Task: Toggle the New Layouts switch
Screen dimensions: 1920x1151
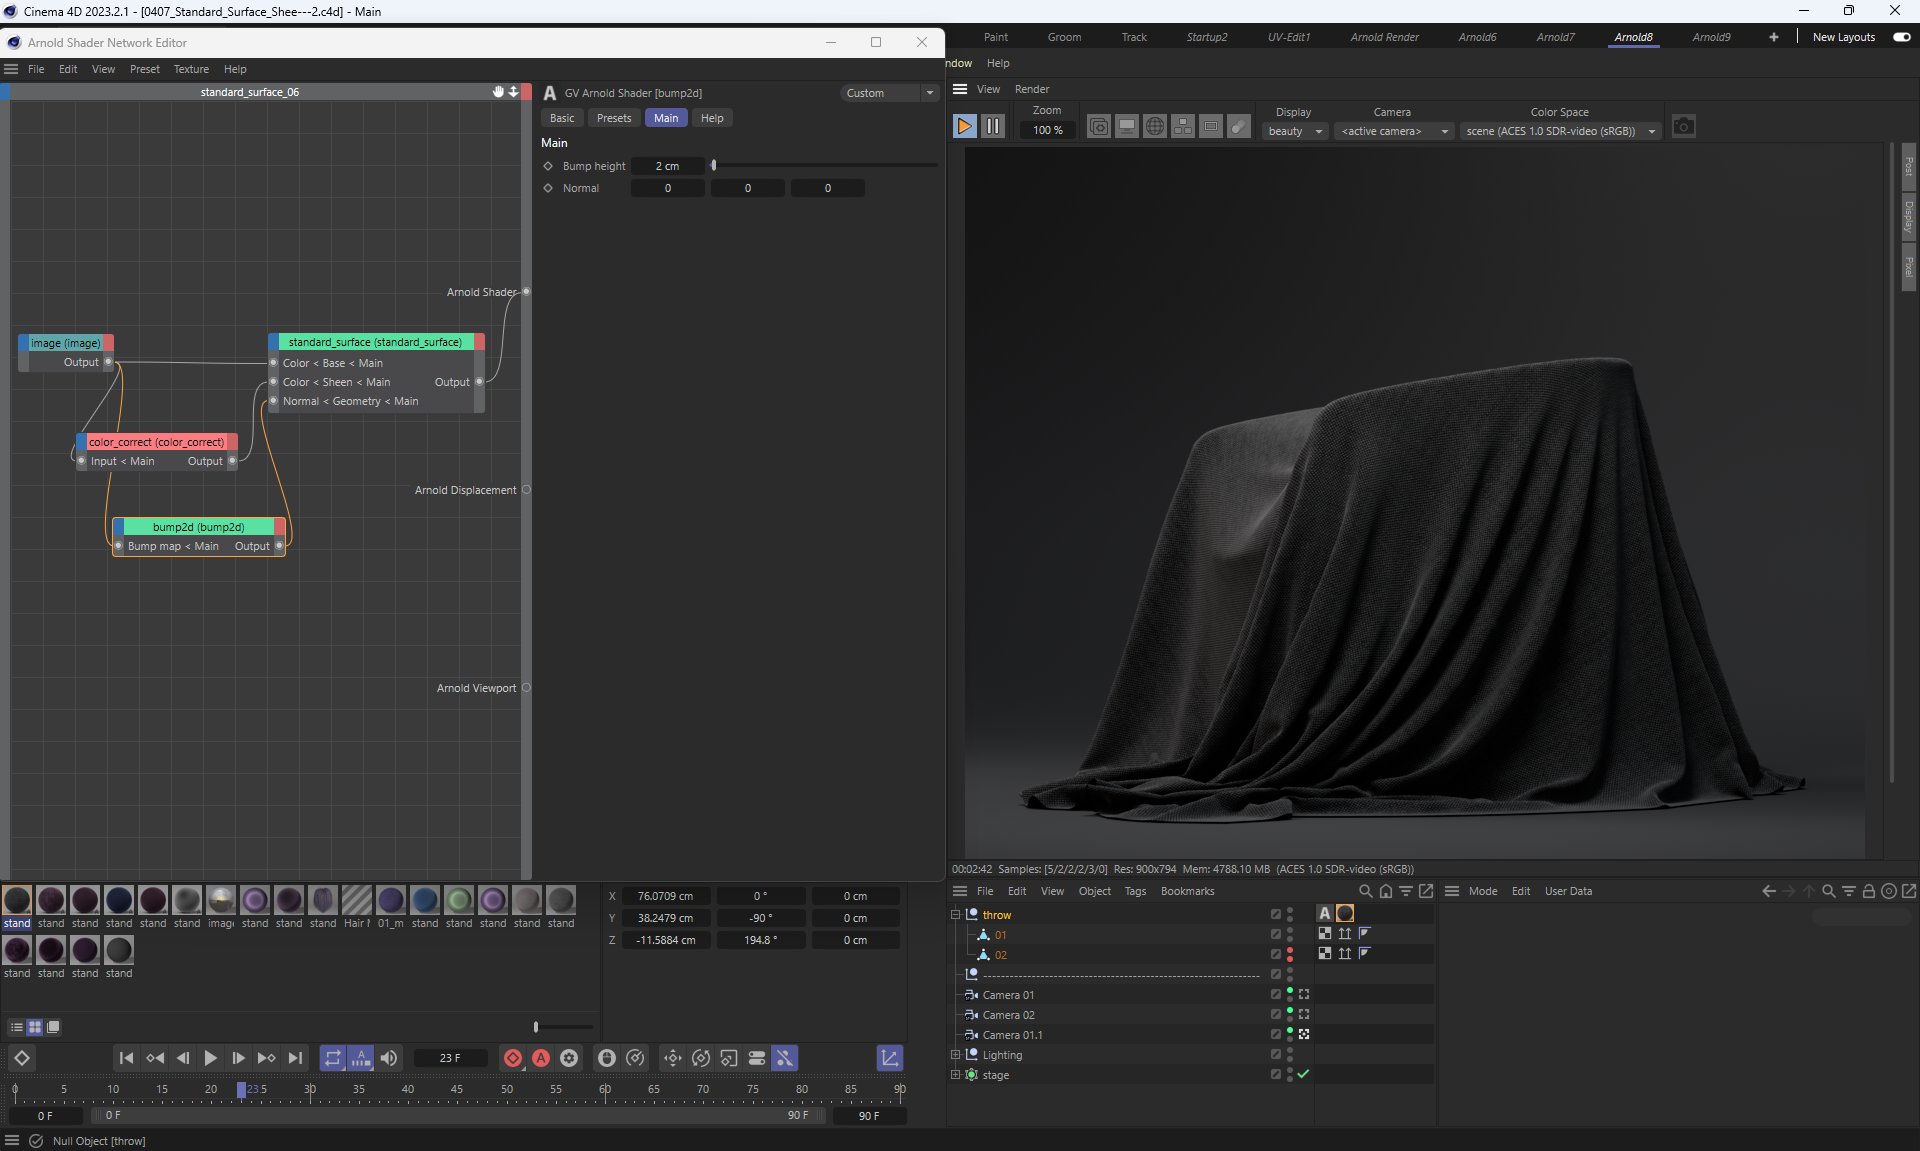Action: (x=1901, y=37)
